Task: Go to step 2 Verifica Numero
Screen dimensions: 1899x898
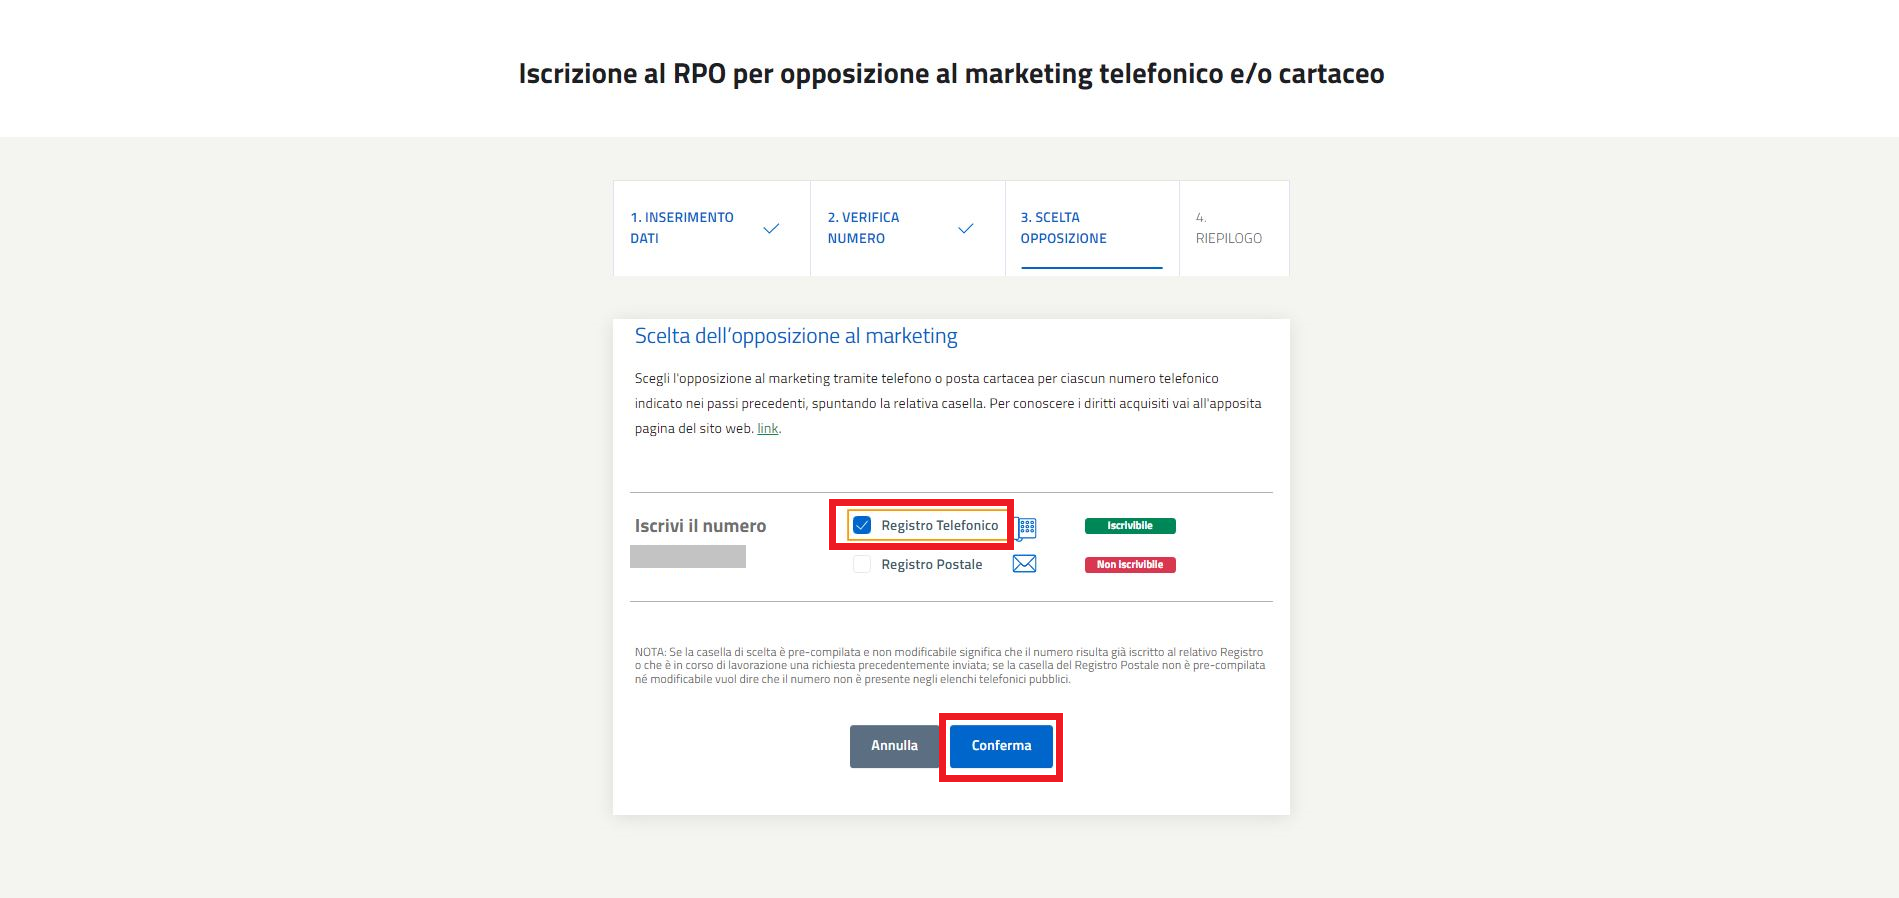Action: pyautogui.click(x=907, y=228)
